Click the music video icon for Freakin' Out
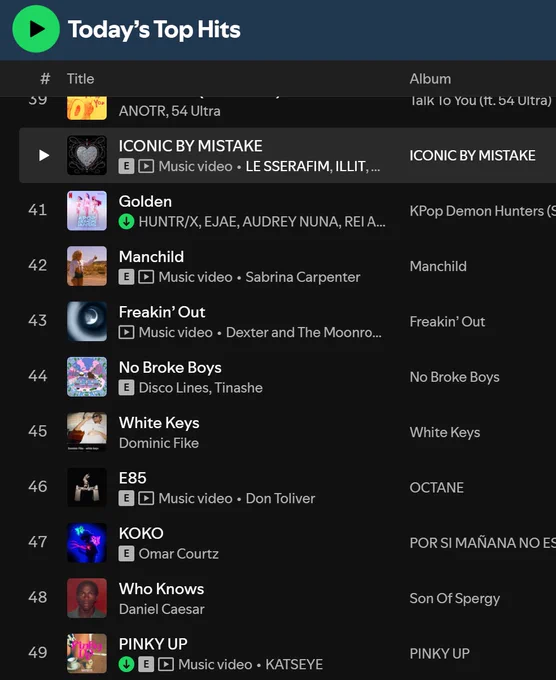This screenshot has height=680, width=556. pyautogui.click(x=126, y=333)
